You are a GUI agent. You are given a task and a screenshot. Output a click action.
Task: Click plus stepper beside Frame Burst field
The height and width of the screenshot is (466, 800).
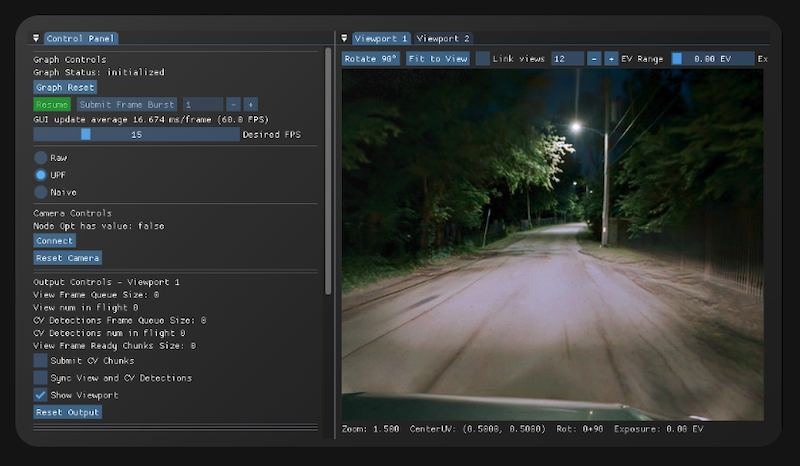[250, 104]
